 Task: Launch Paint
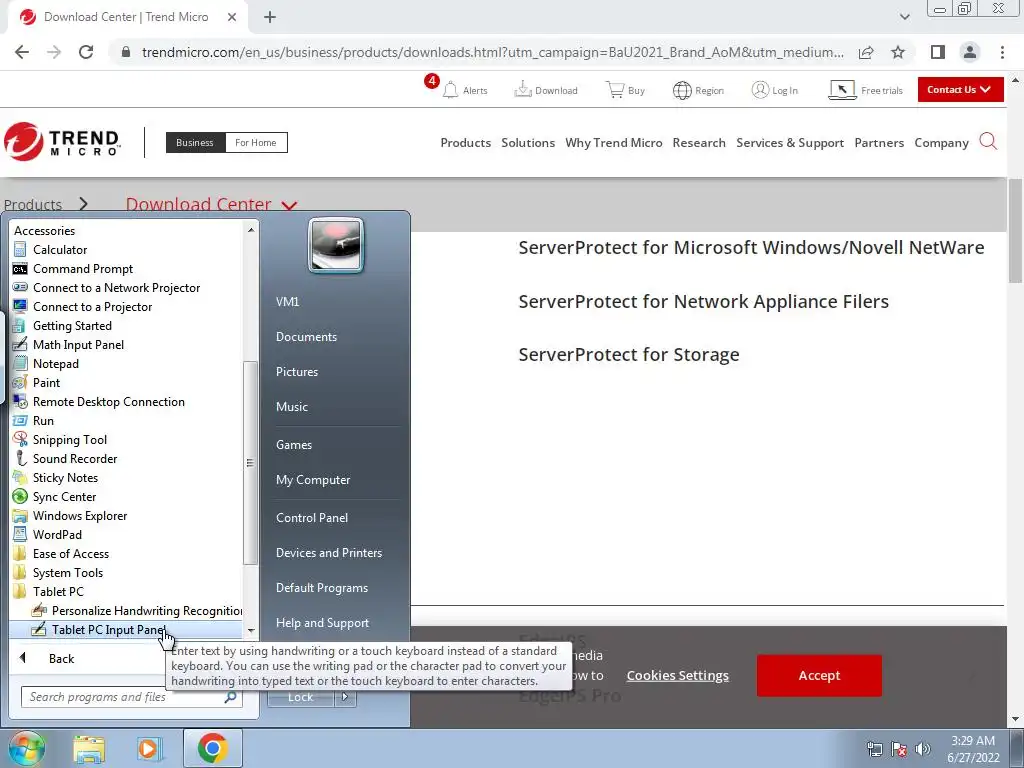[x=46, y=382]
